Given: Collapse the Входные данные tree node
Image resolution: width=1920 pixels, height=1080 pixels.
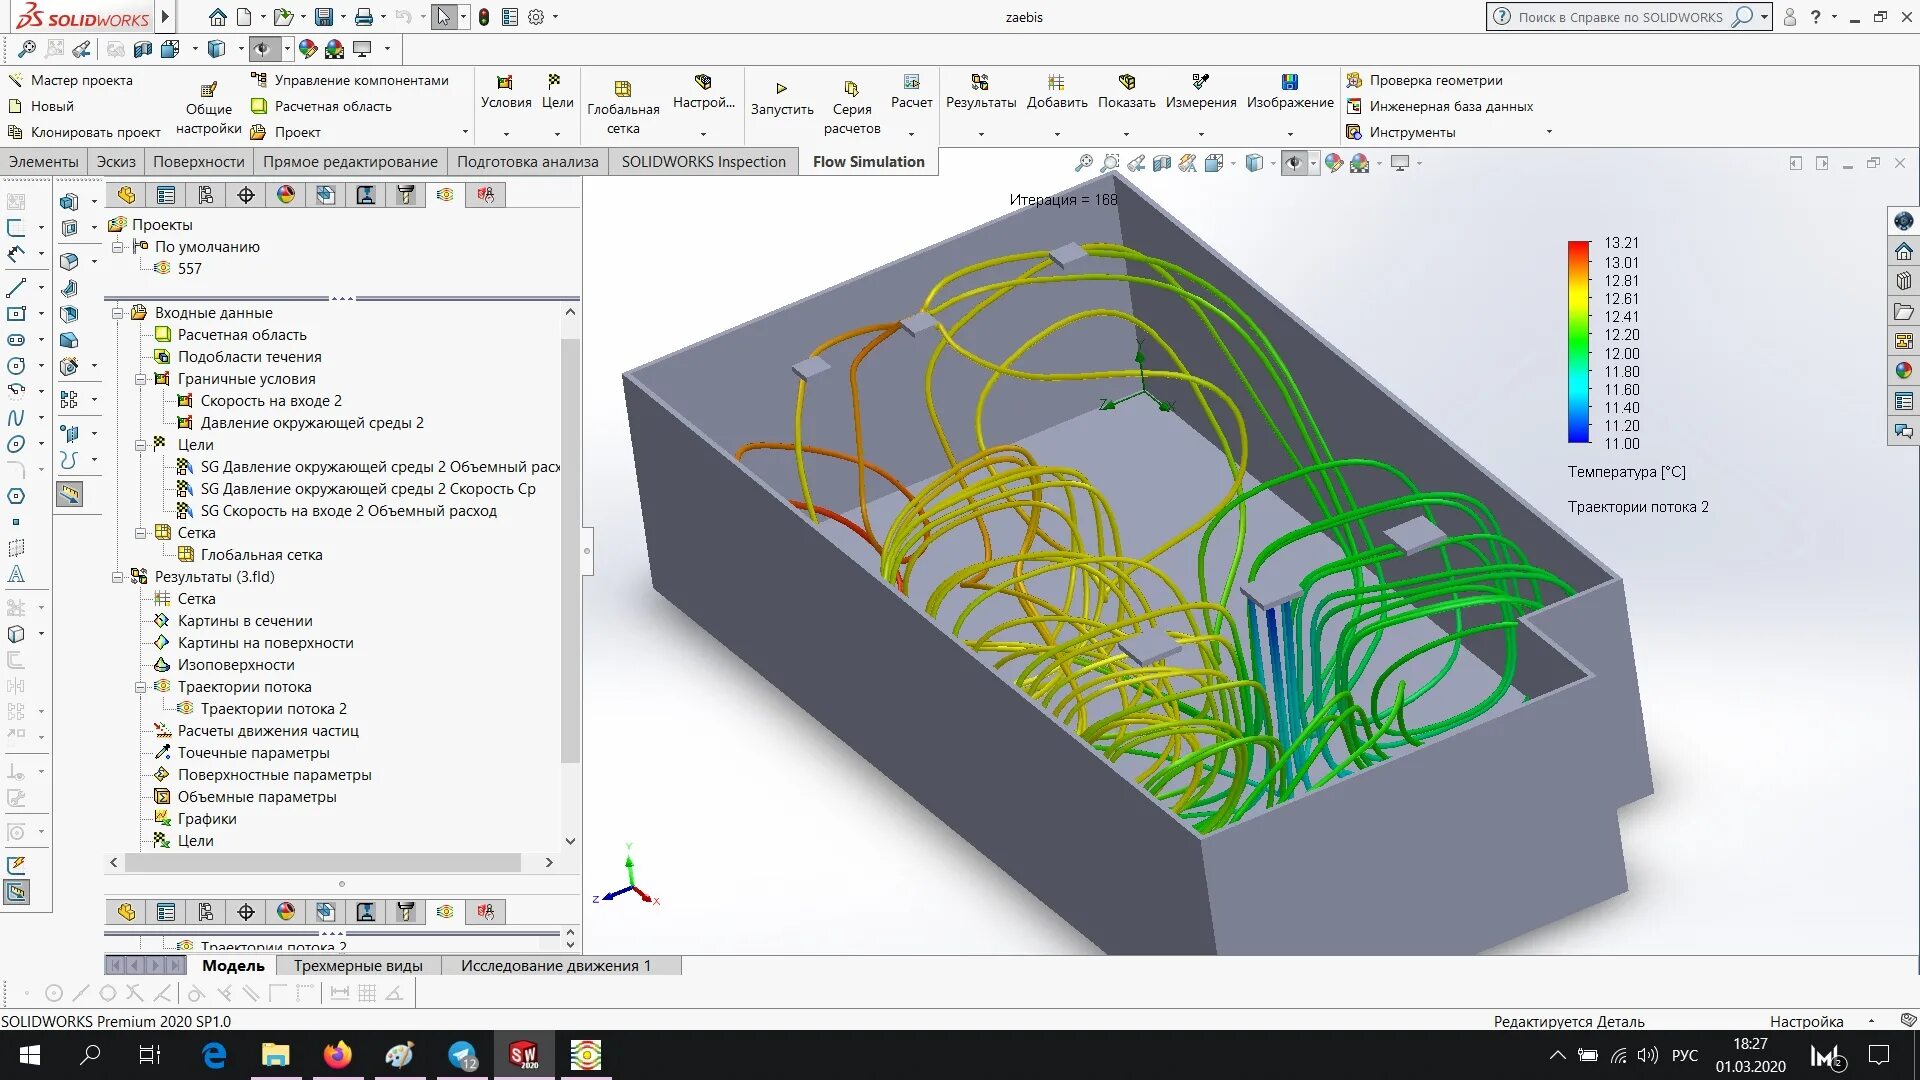Looking at the screenshot, I should (x=118, y=313).
